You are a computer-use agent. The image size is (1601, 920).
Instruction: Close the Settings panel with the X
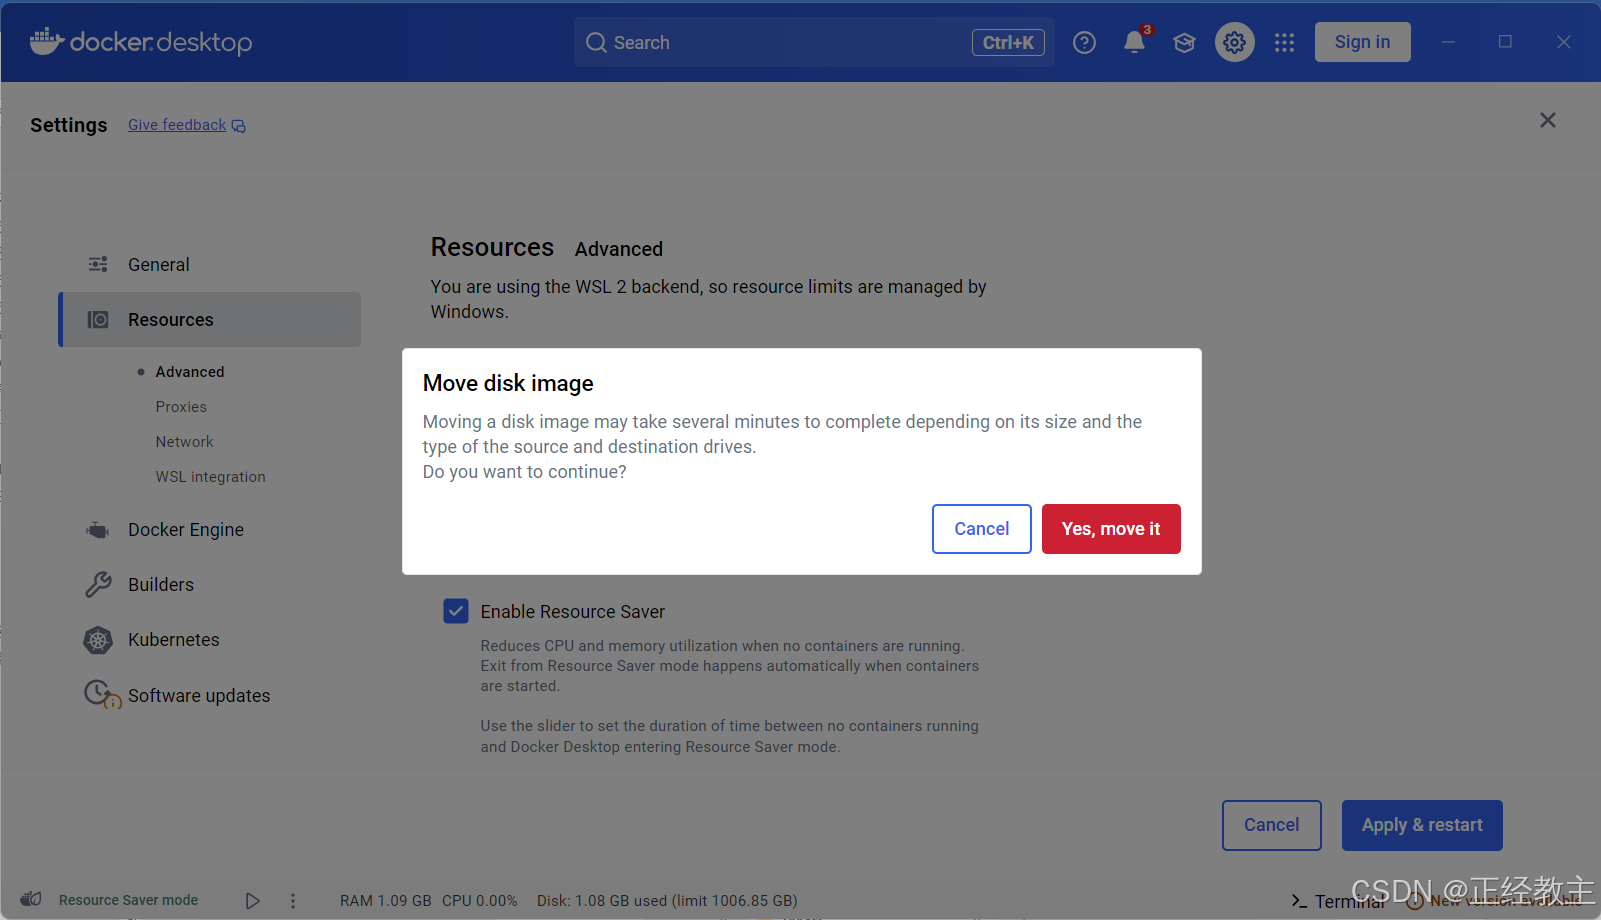(1548, 120)
